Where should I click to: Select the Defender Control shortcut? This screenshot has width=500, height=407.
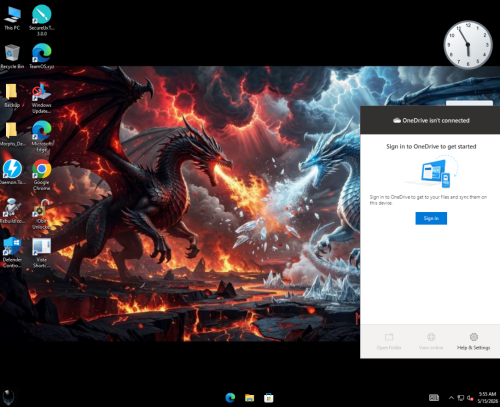[12, 252]
